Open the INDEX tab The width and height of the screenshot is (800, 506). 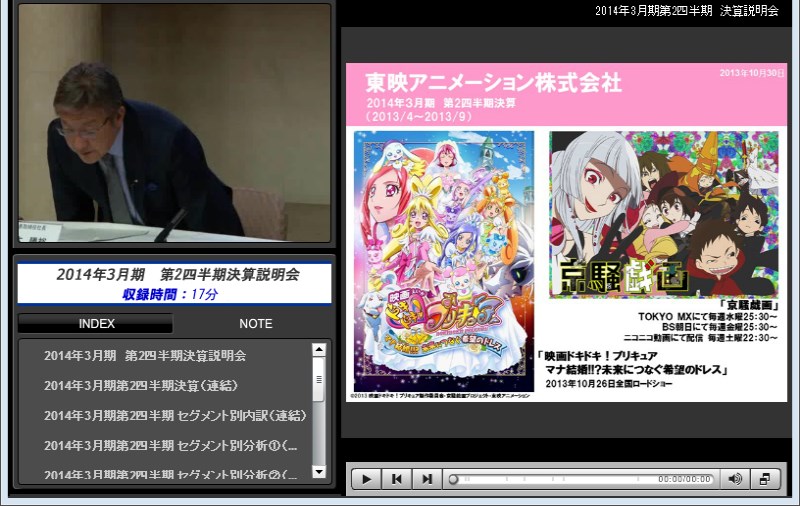pos(96,324)
